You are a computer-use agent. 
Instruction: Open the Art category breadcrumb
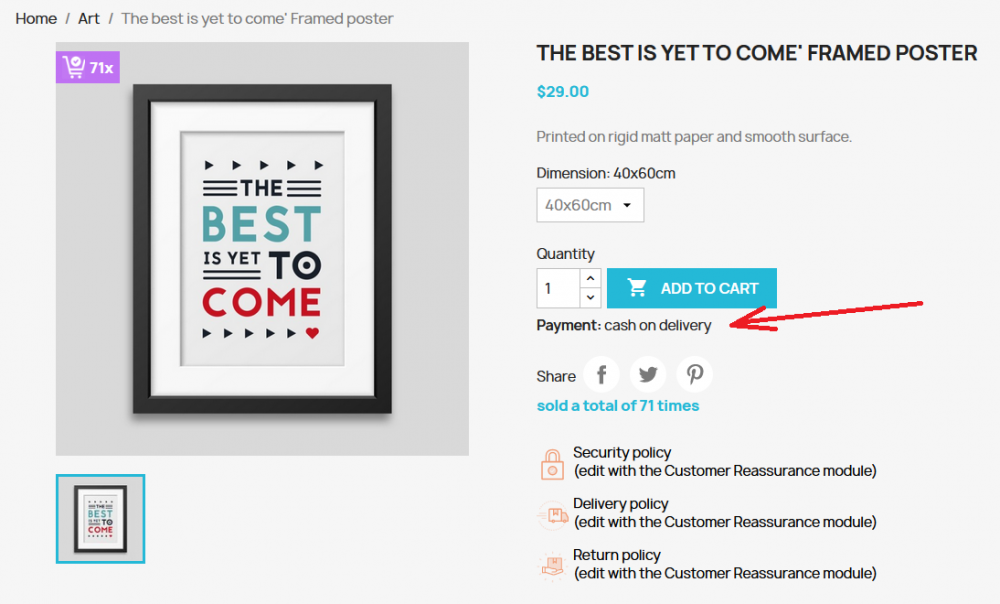click(89, 18)
